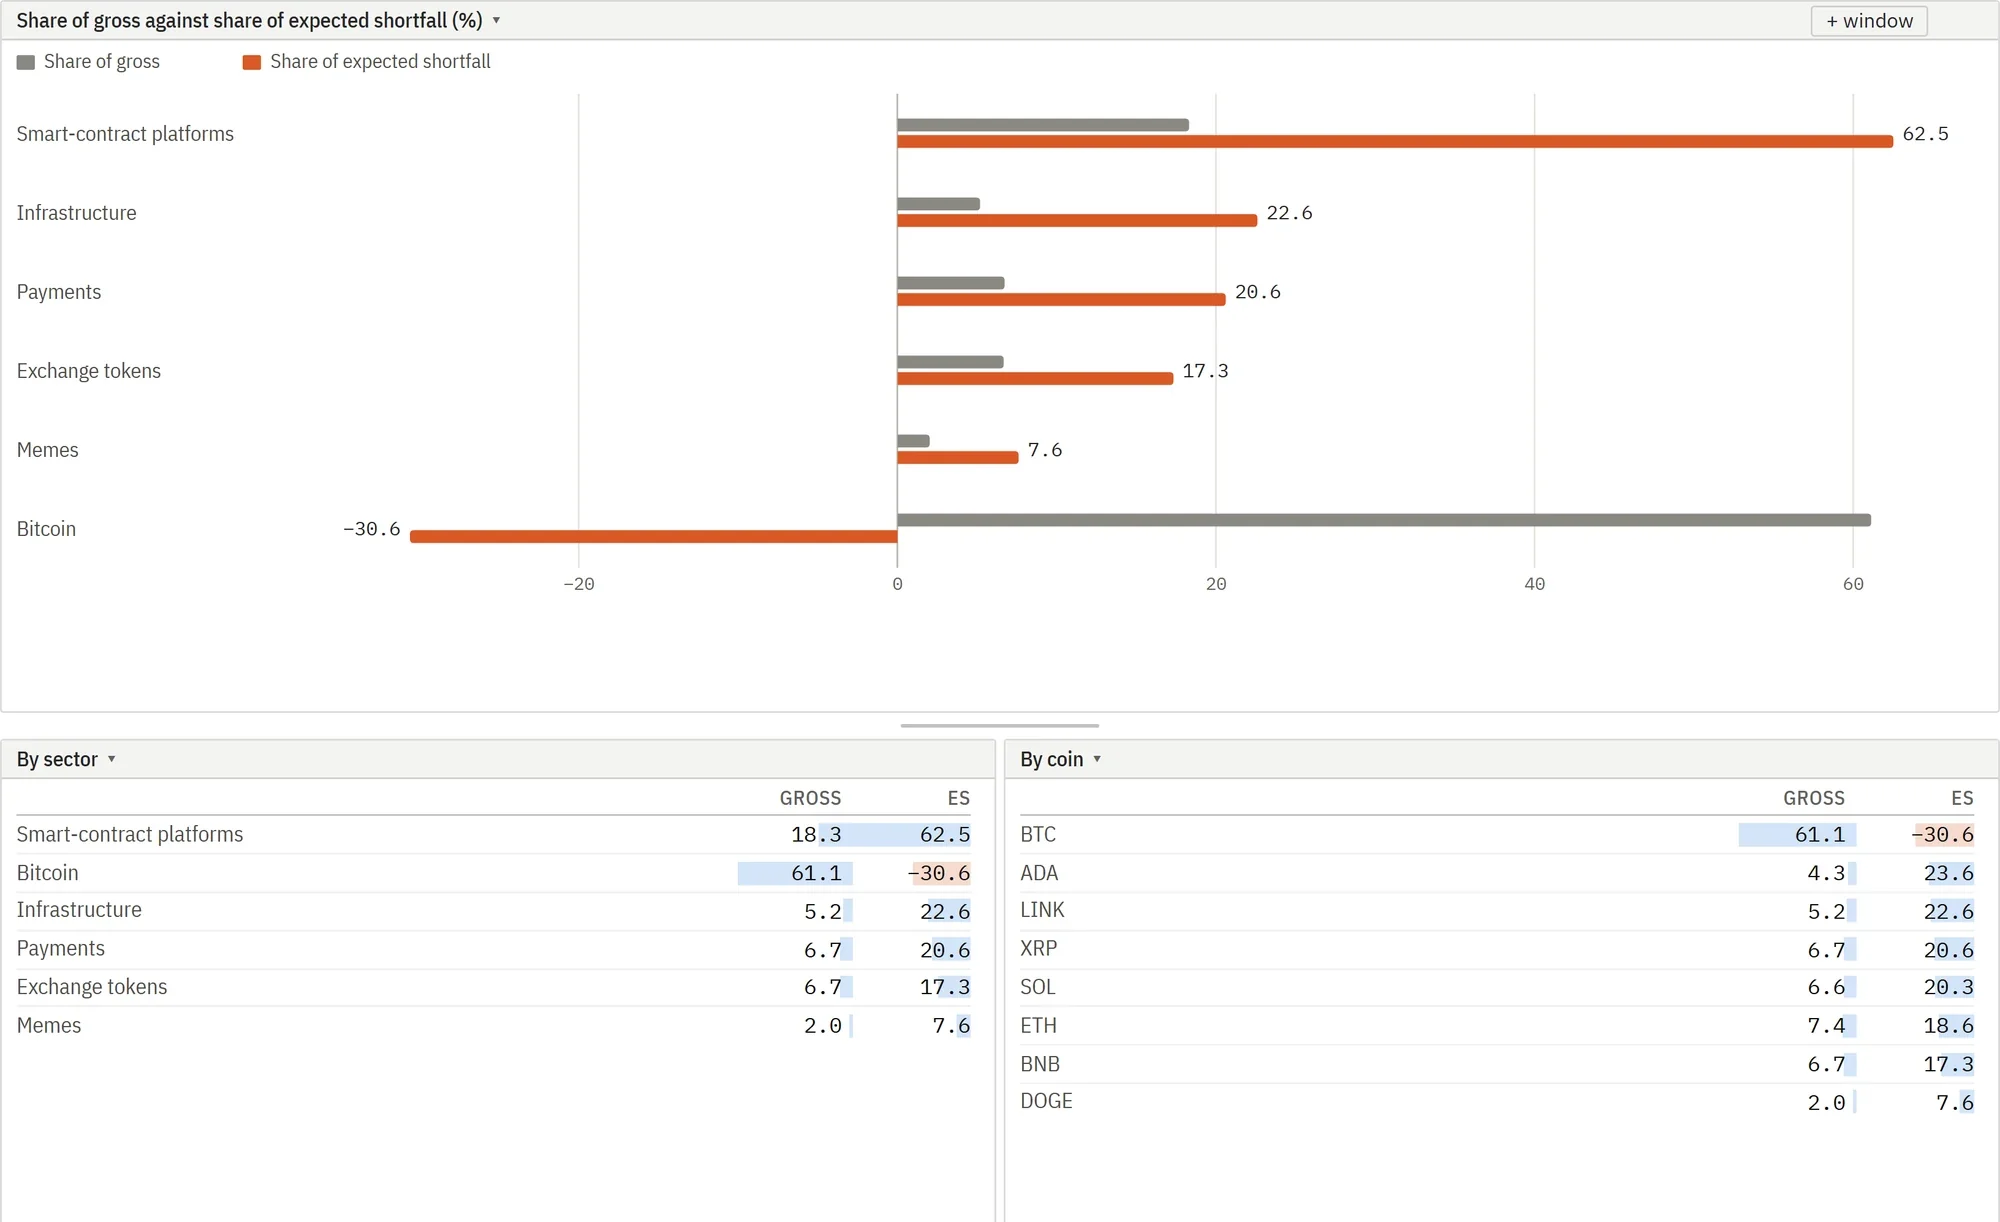
Task: Toggle the 'Share of gross' legend swatch
Action: click(26, 62)
